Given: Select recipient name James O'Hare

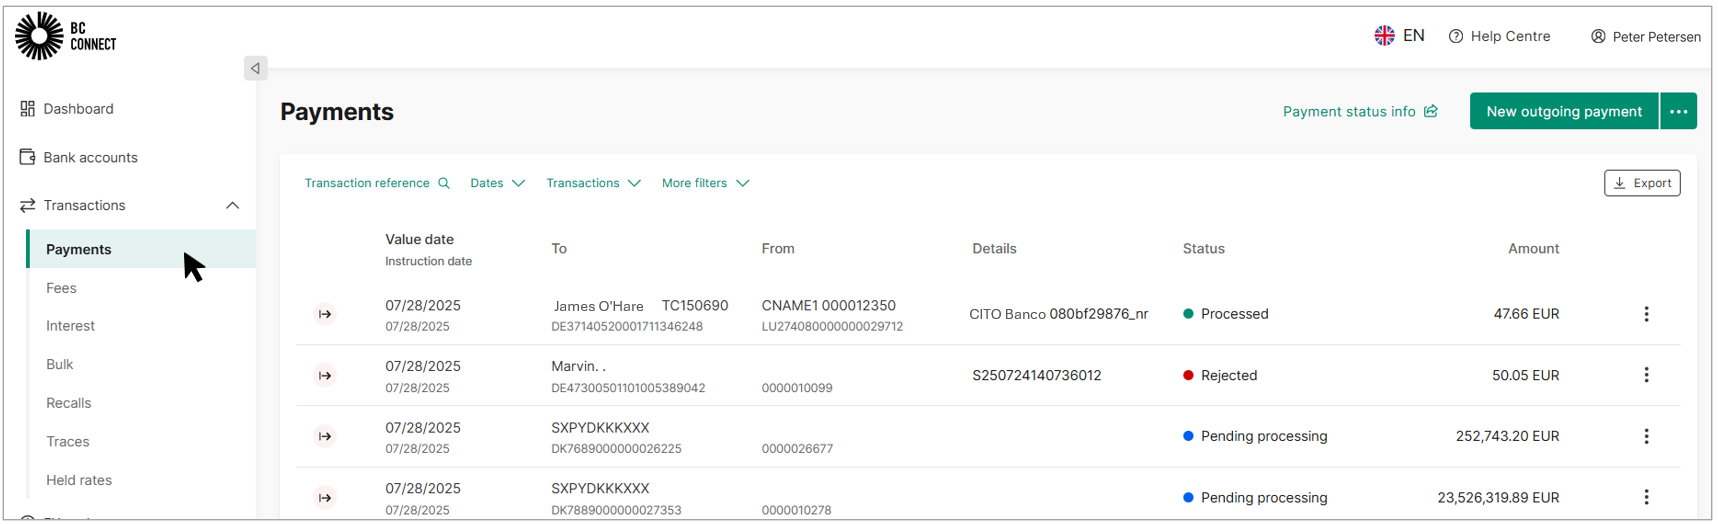Looking at the screenshot, I should 599,306.
